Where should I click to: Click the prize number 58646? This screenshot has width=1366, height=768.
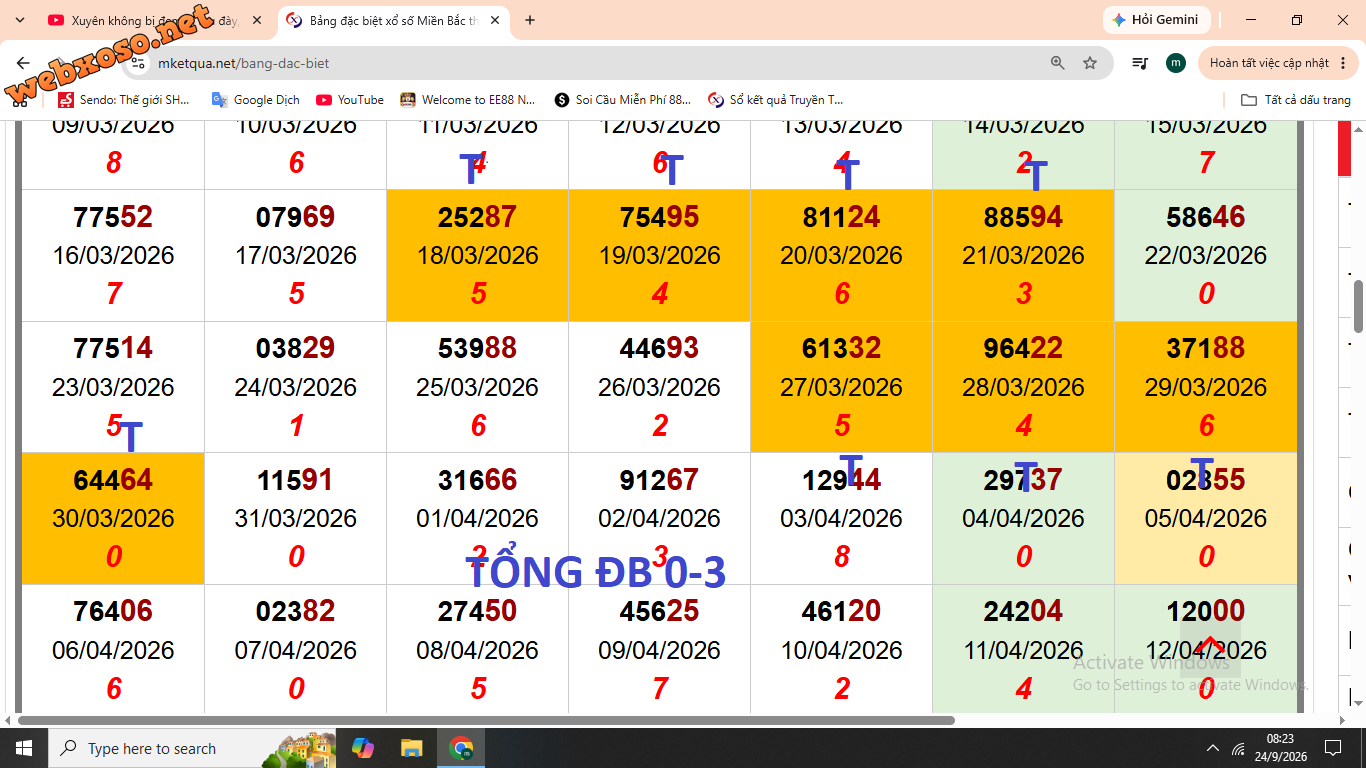coord(1206,217)
